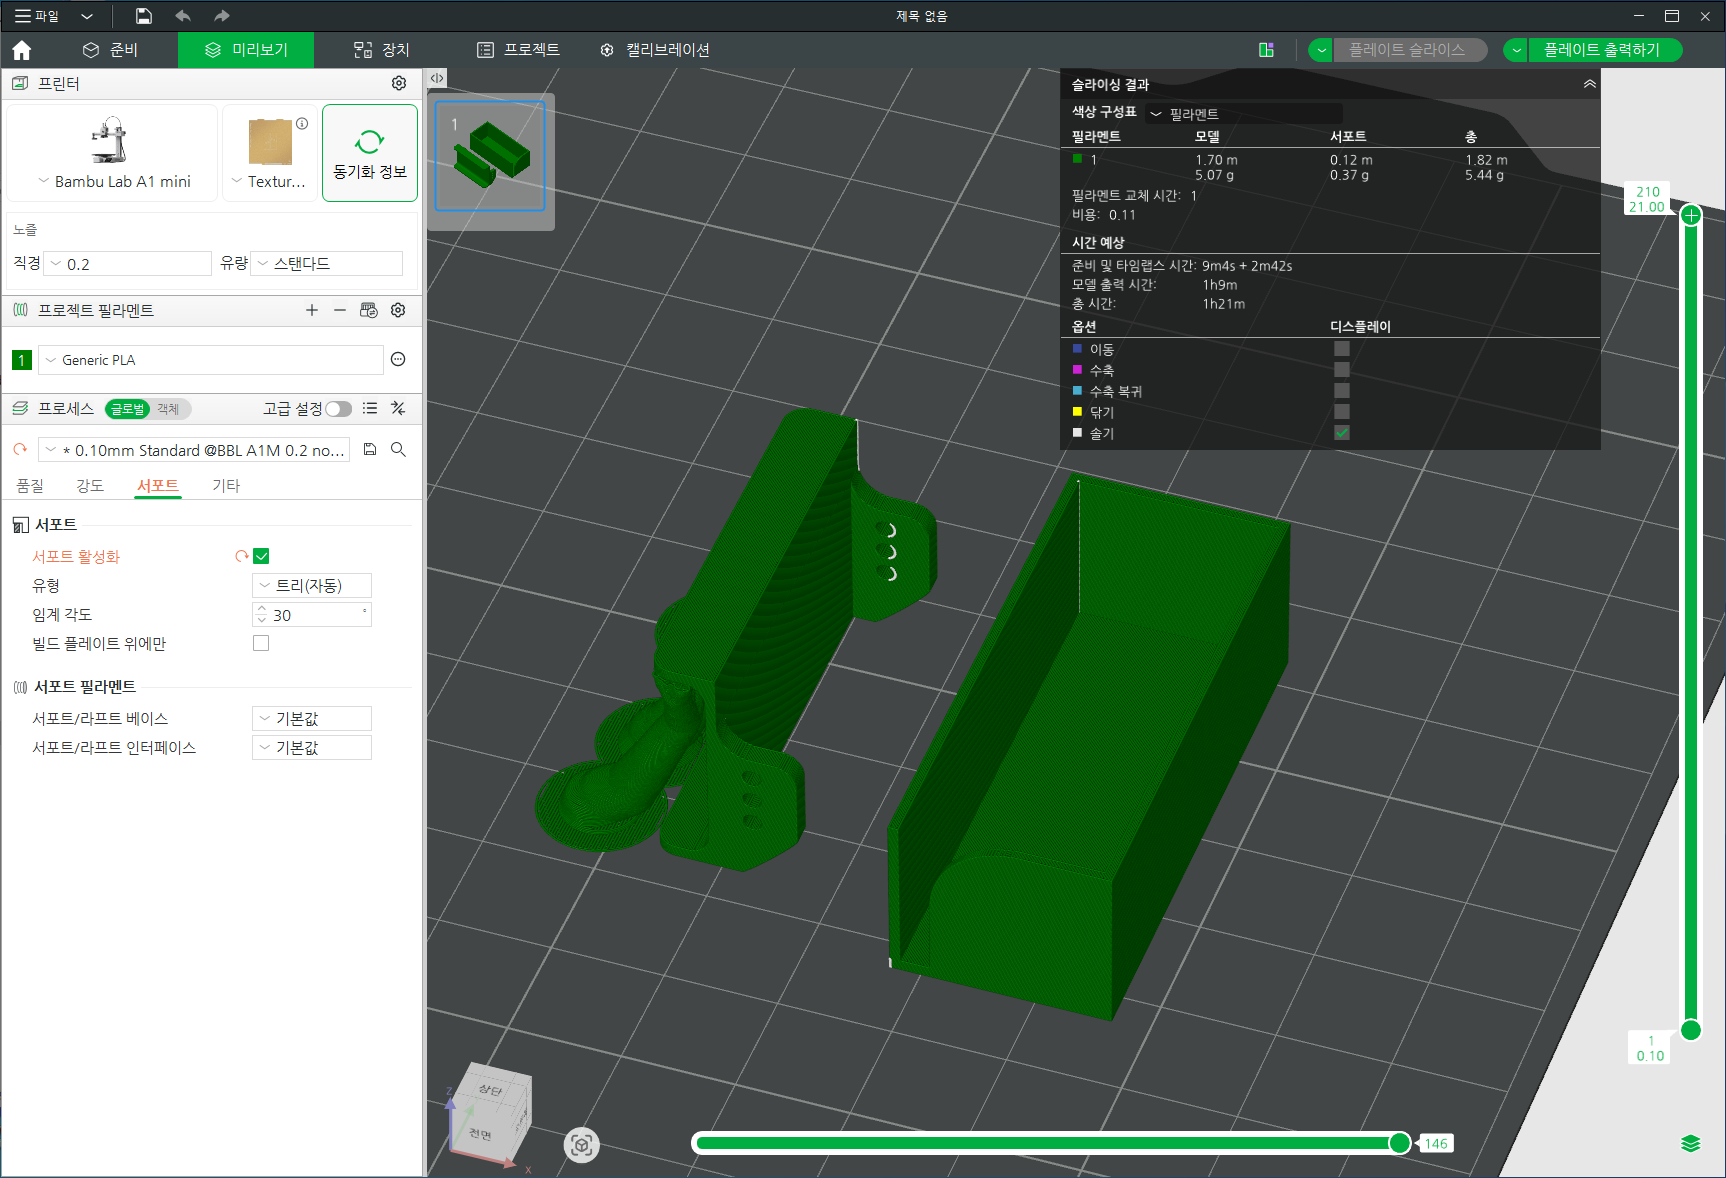Click the Home icon
The image size is (1726, 1178).
pyautogui.click(x=22, y=50)
